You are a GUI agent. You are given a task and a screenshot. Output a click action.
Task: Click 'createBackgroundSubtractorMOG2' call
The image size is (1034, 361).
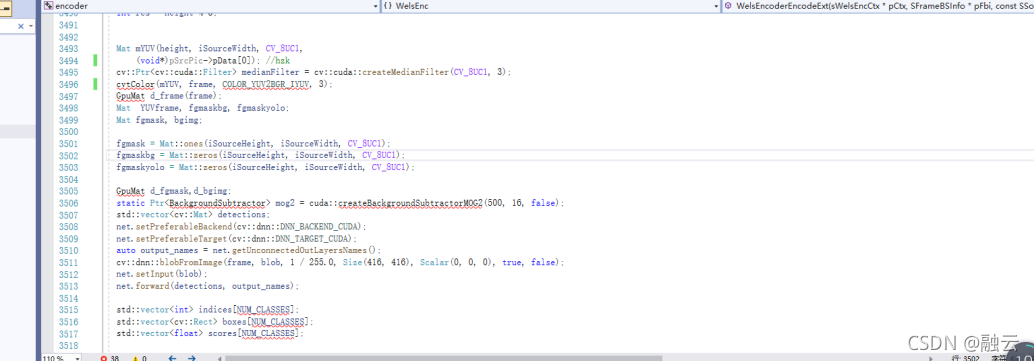tap(410, 203)
